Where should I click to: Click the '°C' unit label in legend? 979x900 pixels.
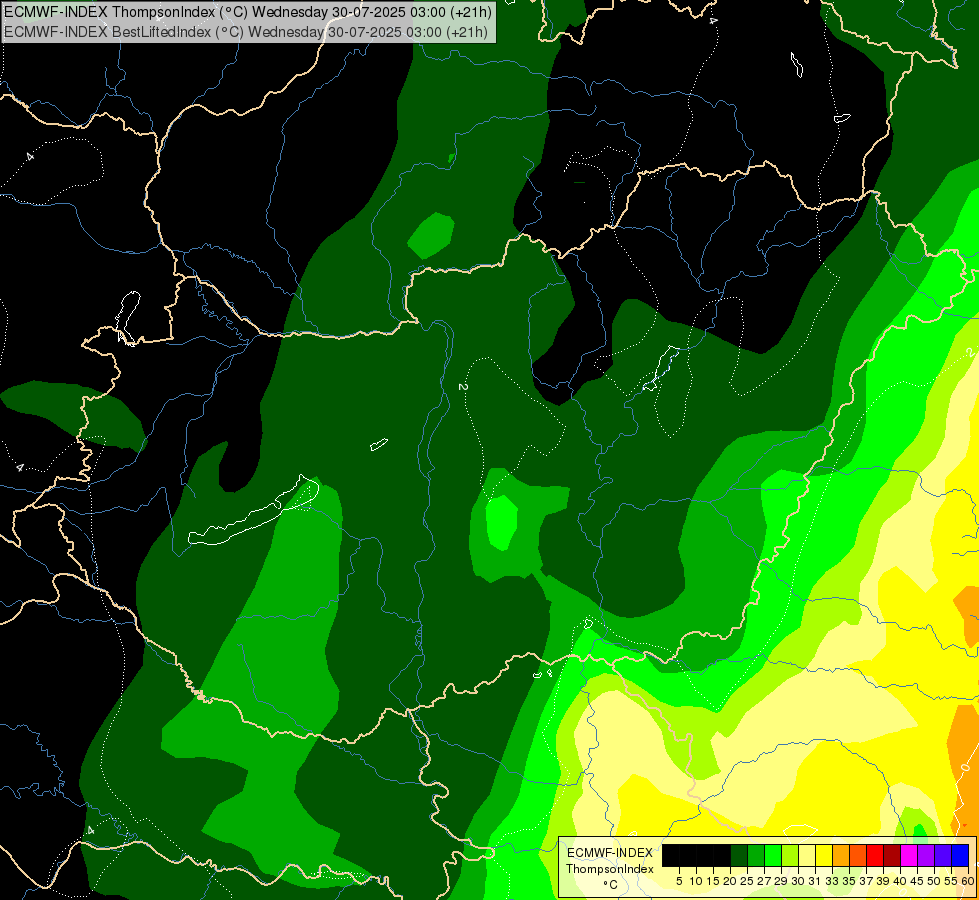(x=610, y=884)
